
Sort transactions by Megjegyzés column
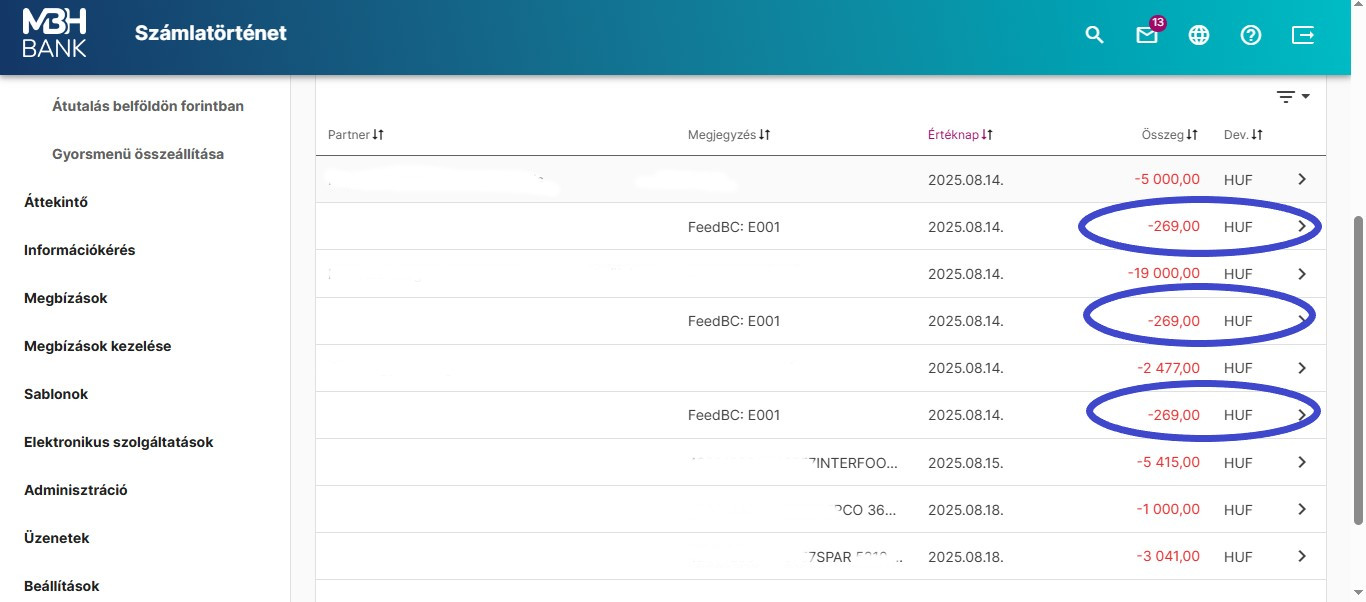coord(728,134)
